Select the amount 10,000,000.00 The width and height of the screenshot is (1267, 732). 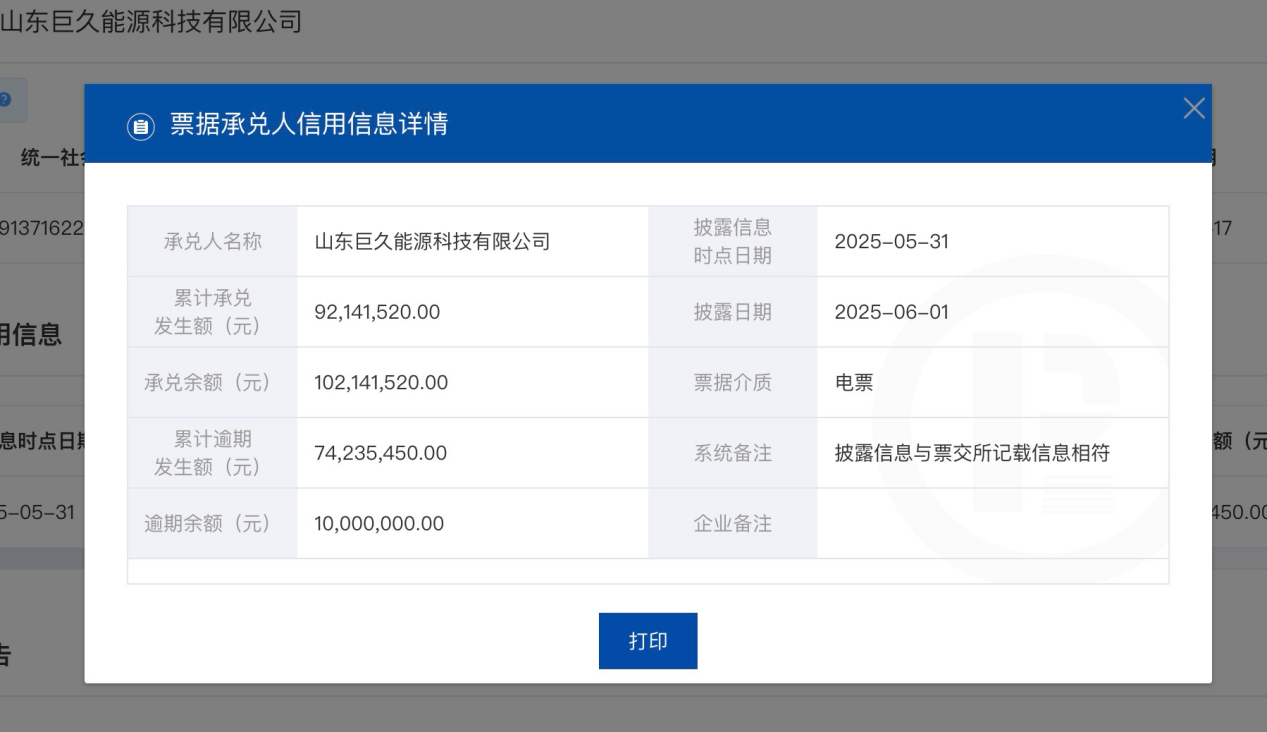click(x=379, y=523)
